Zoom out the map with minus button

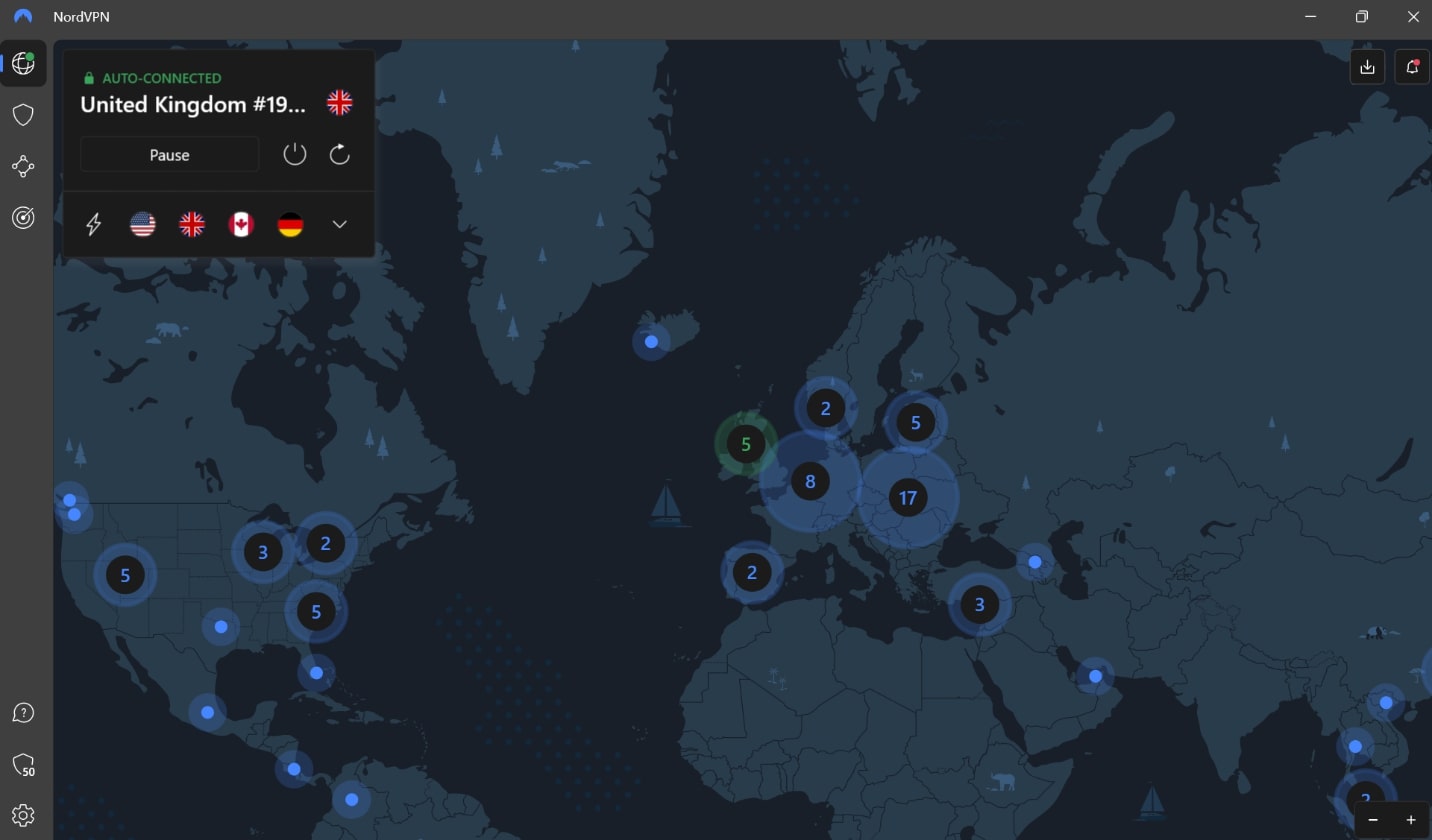[1373, 820]
